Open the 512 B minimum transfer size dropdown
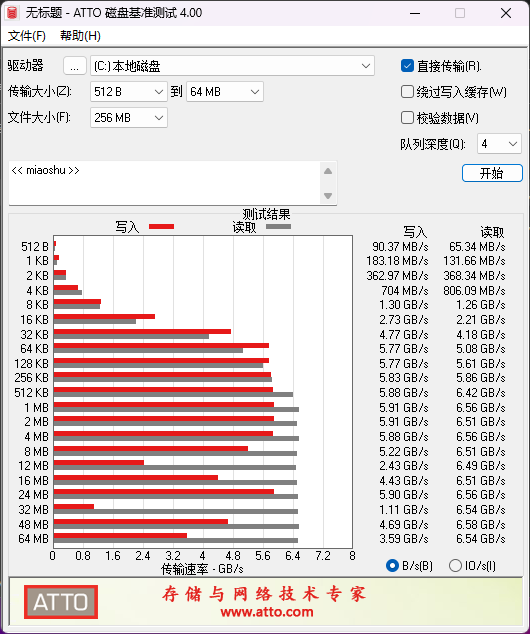This screenshot has height=634, width=530. [x=129, y=92]
